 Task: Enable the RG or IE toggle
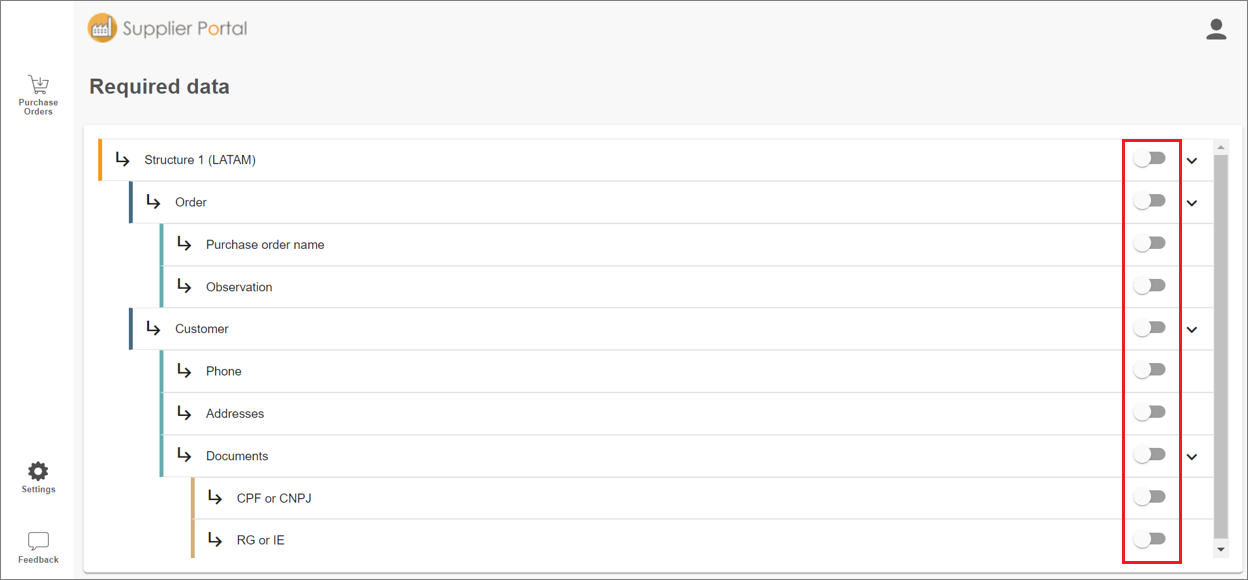1150,539
